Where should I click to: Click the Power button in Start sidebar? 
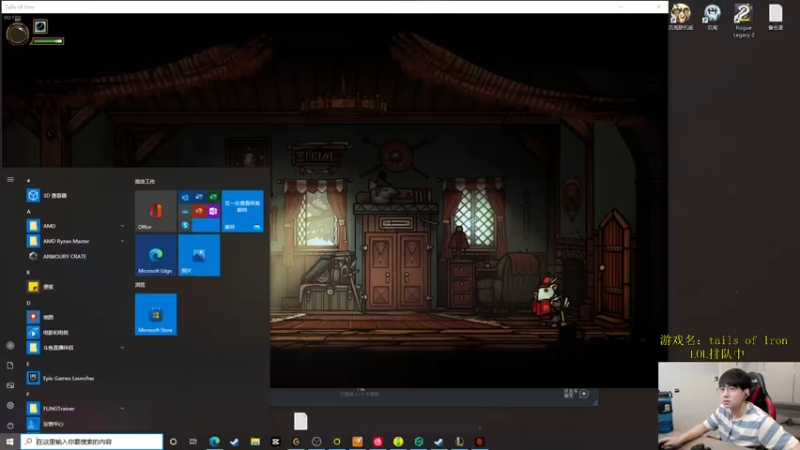(10, 426)
